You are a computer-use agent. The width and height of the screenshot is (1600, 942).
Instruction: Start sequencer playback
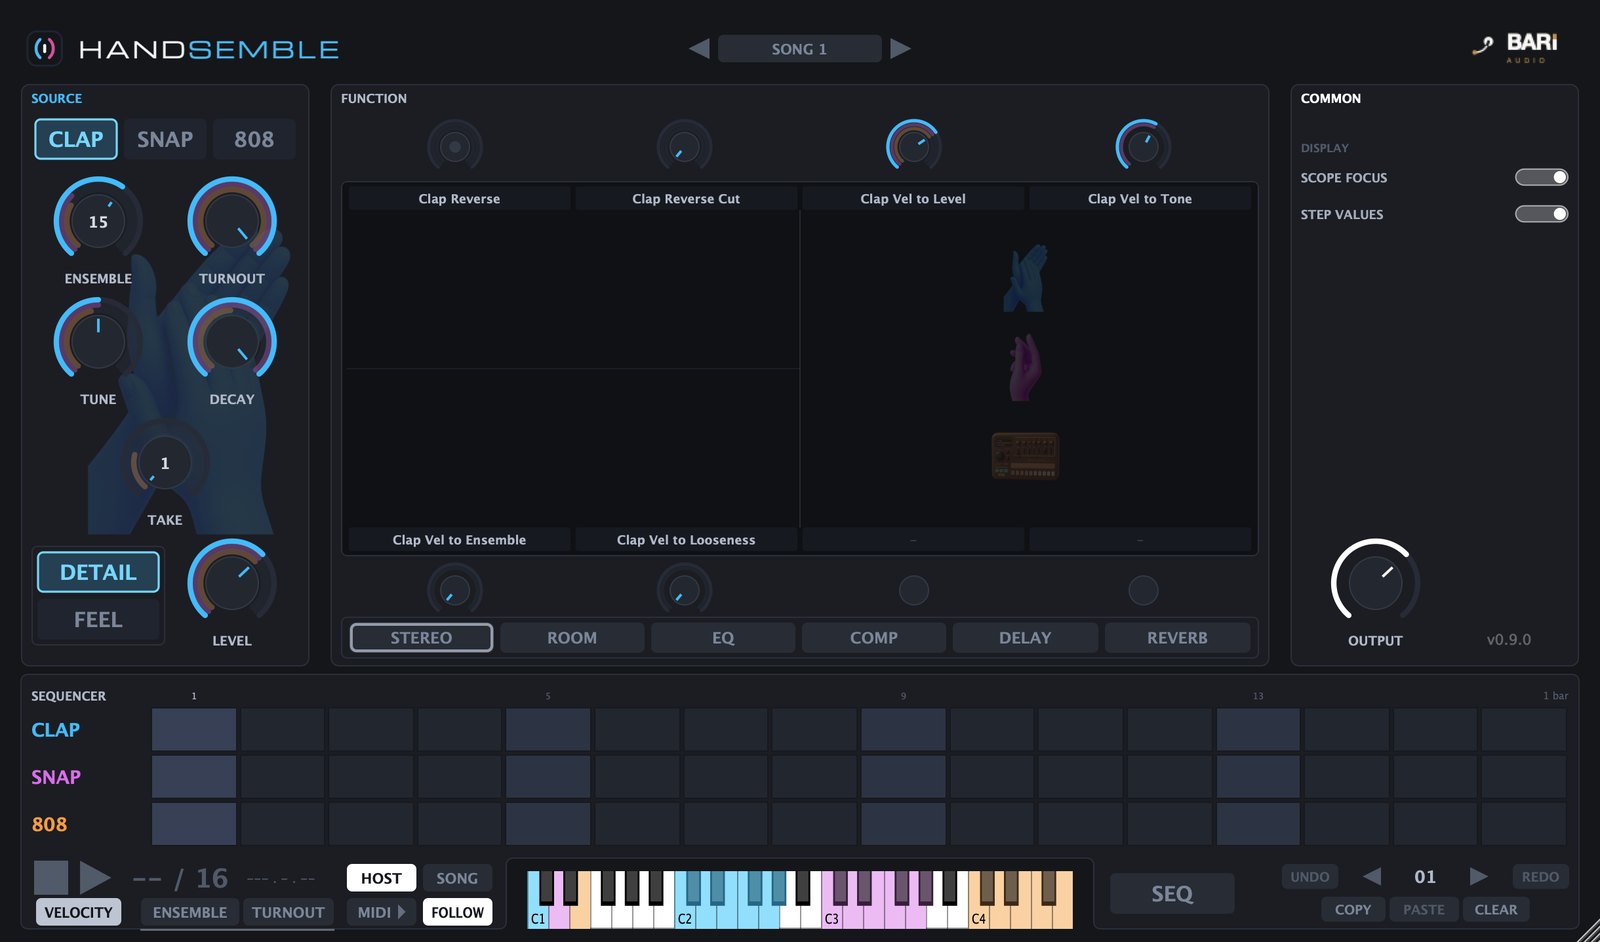coord(95,878)
